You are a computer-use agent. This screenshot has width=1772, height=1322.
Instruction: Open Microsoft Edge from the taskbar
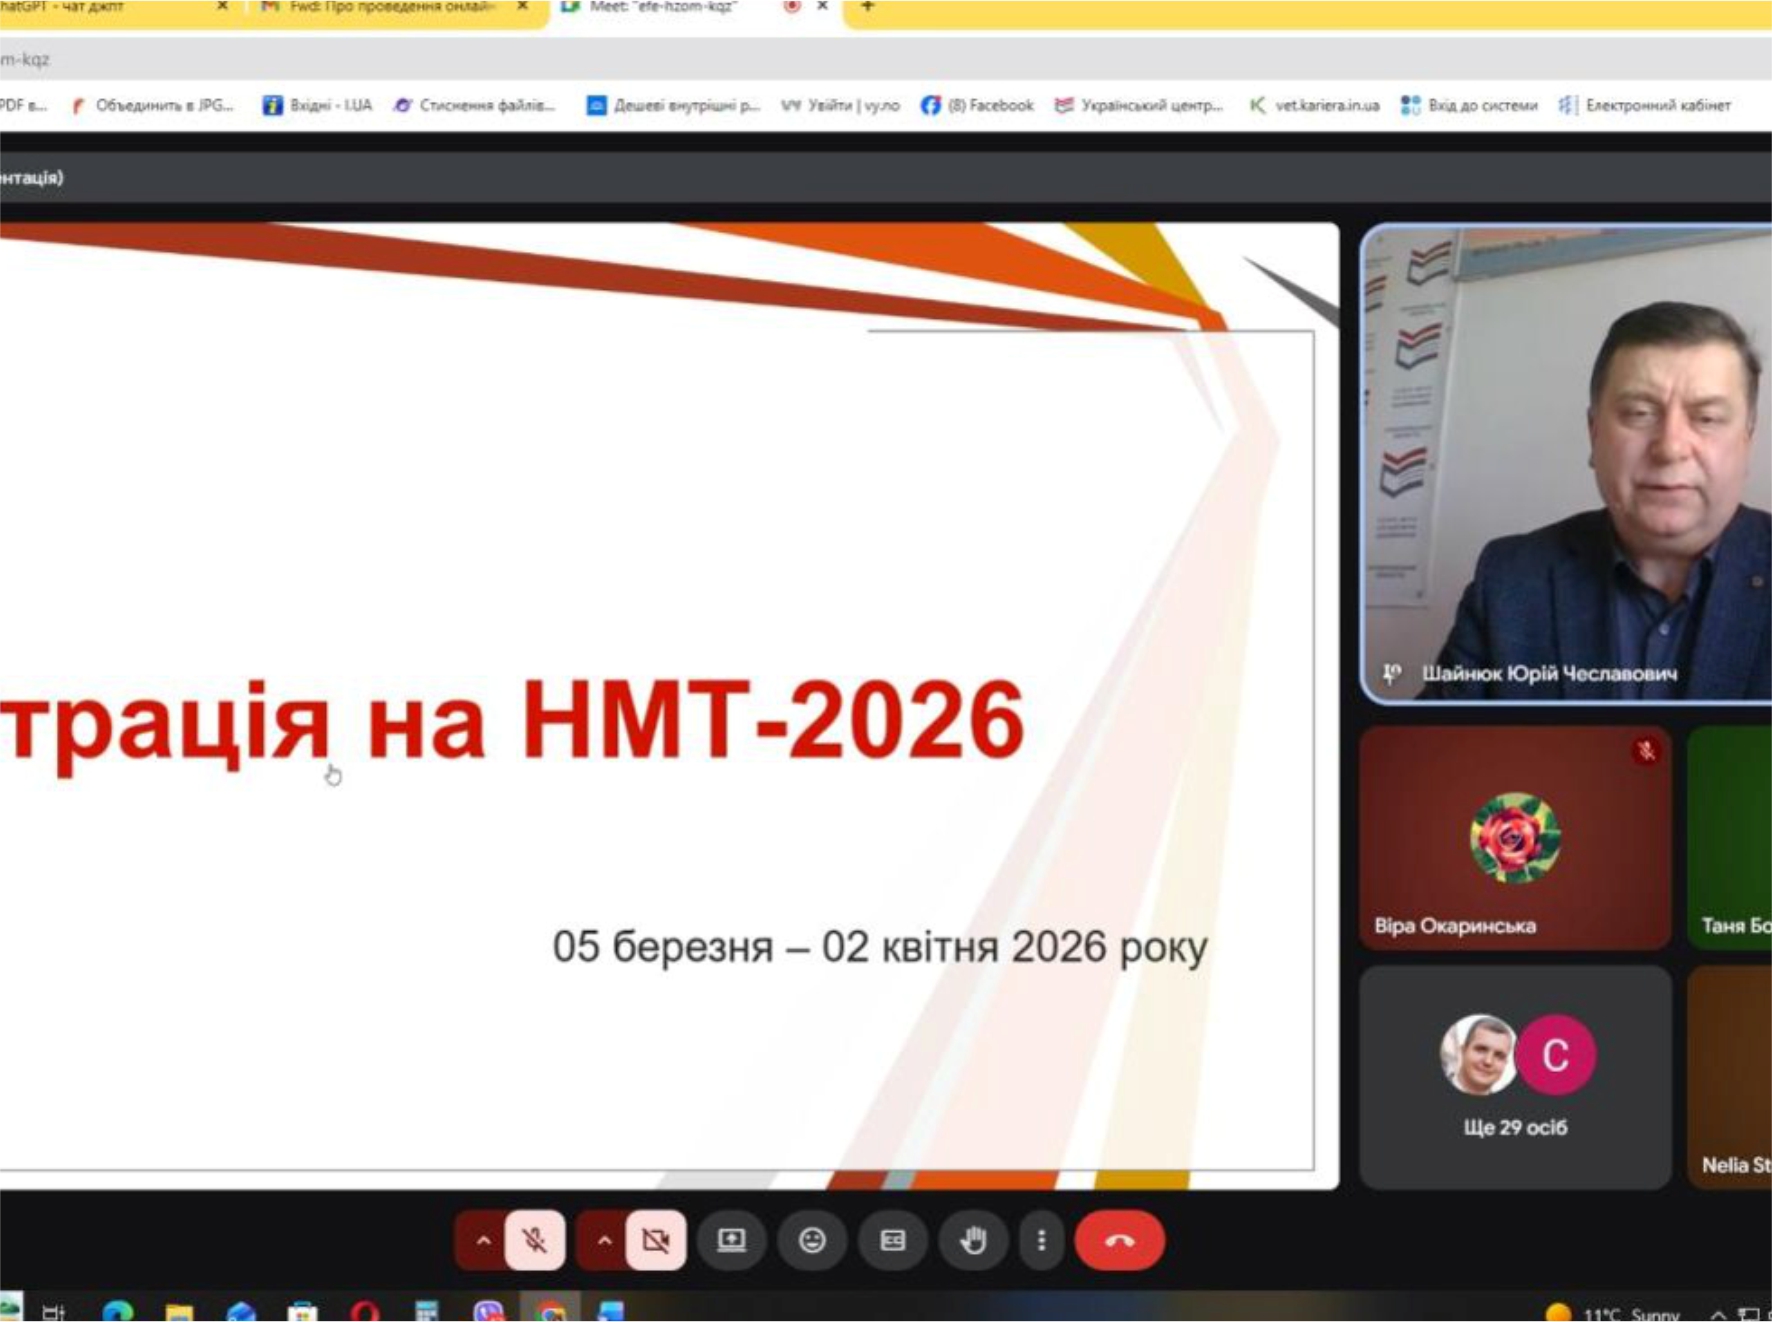coord(118,1311)
